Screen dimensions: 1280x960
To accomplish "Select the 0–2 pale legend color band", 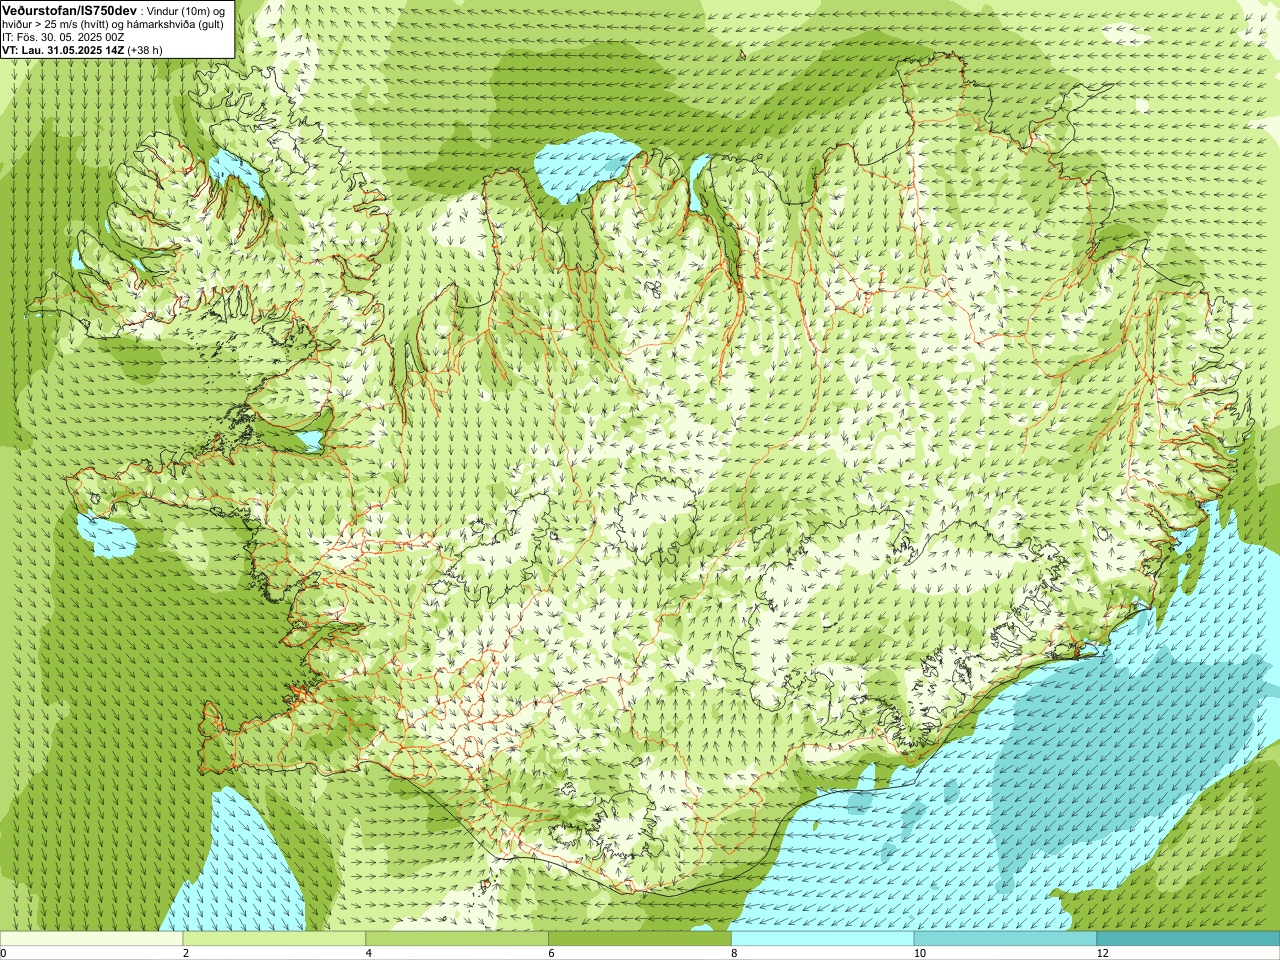I will [91, 939].
